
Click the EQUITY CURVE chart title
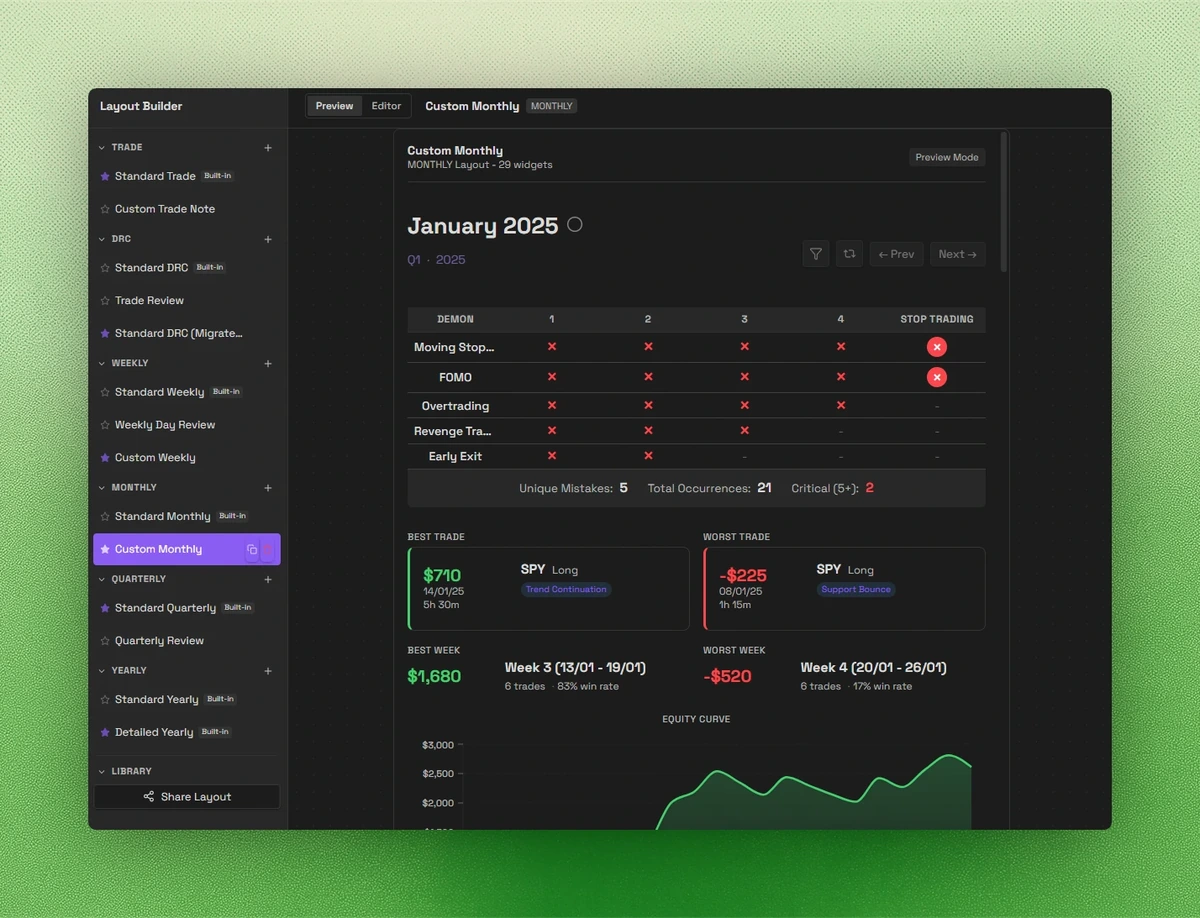tap(696, 719)
